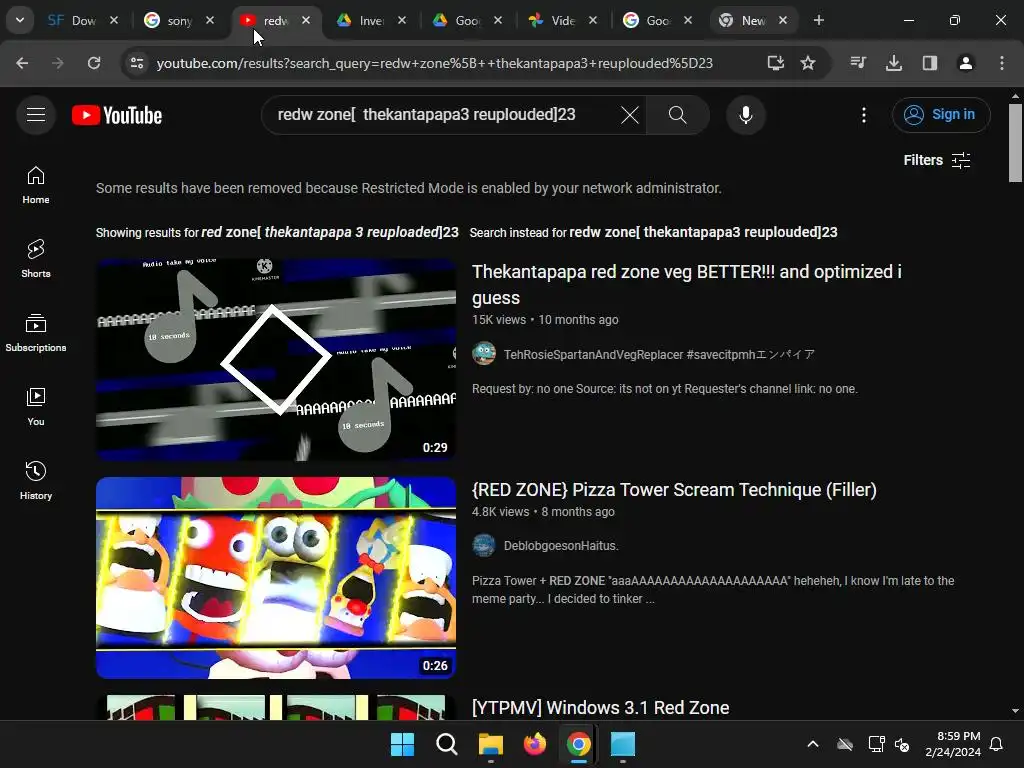Open a new browser tab
The image size is (1024, 768).
pos(819,21)
